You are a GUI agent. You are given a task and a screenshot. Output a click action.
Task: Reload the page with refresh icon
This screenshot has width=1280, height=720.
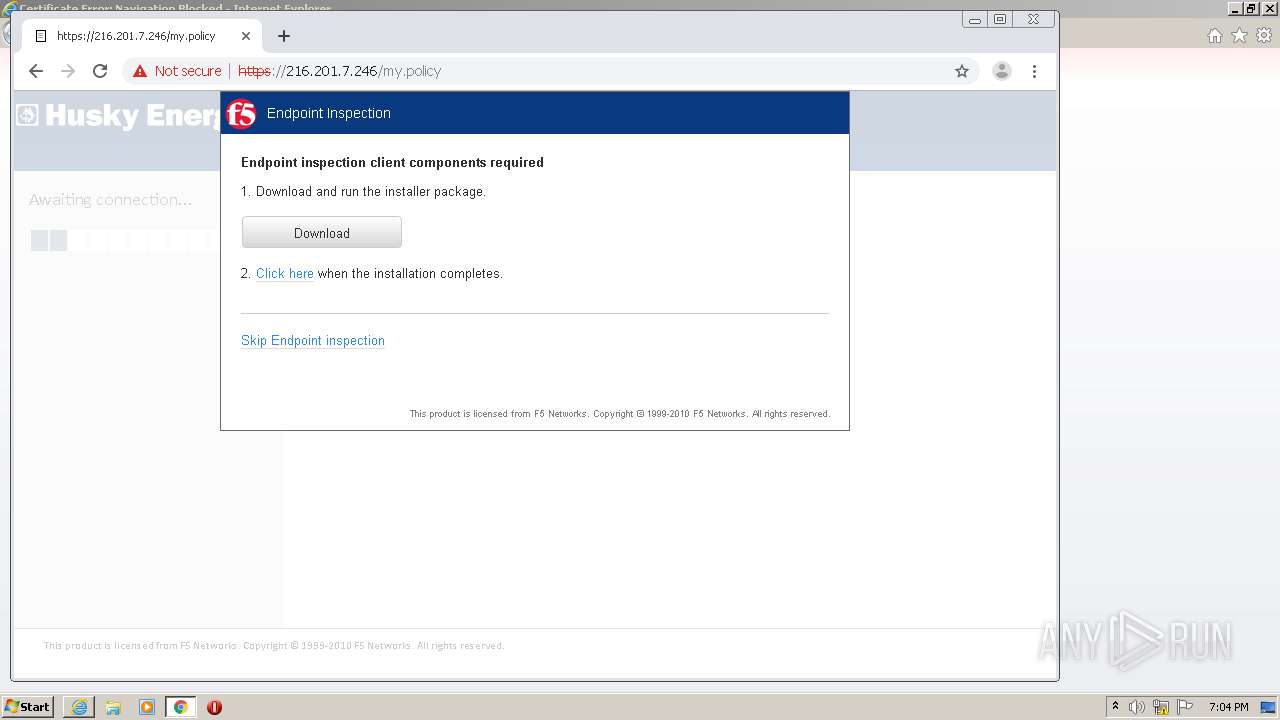(x=100, y=71)
